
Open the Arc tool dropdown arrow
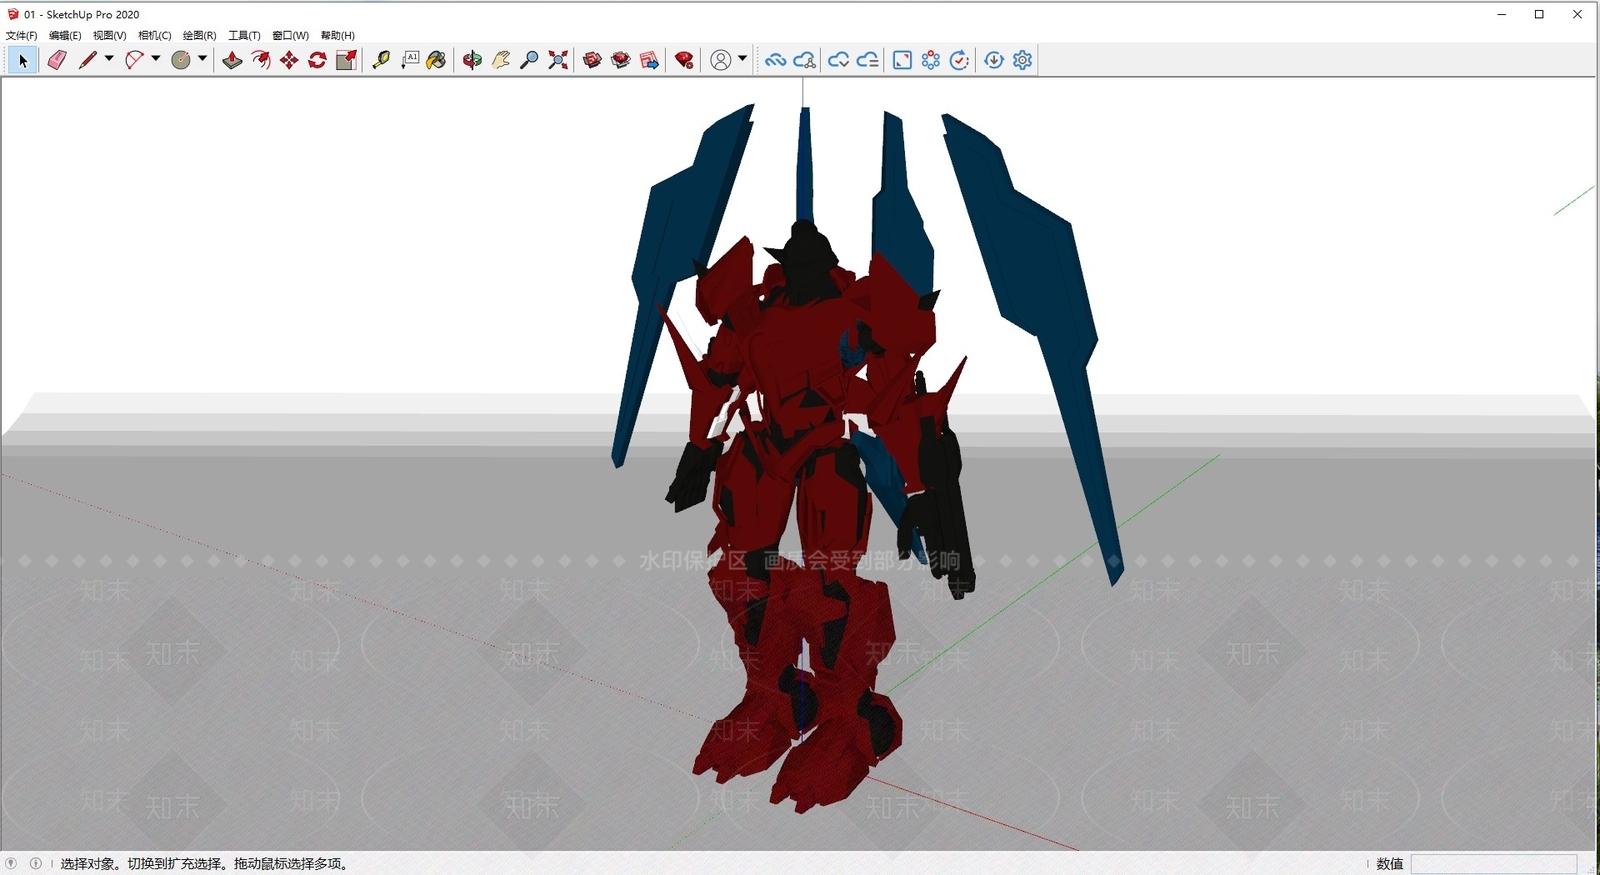[156, 59]
